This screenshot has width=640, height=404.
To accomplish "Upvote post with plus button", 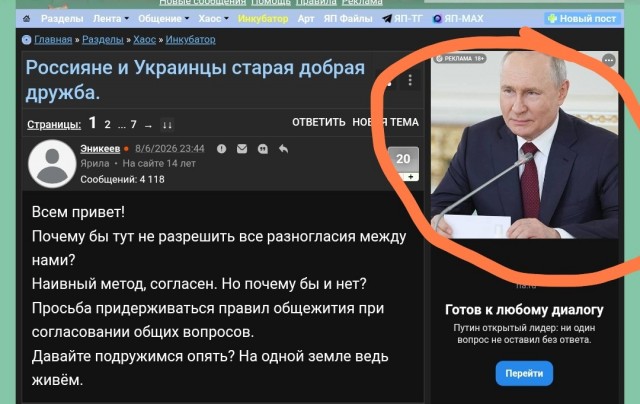I will (411, 177).
